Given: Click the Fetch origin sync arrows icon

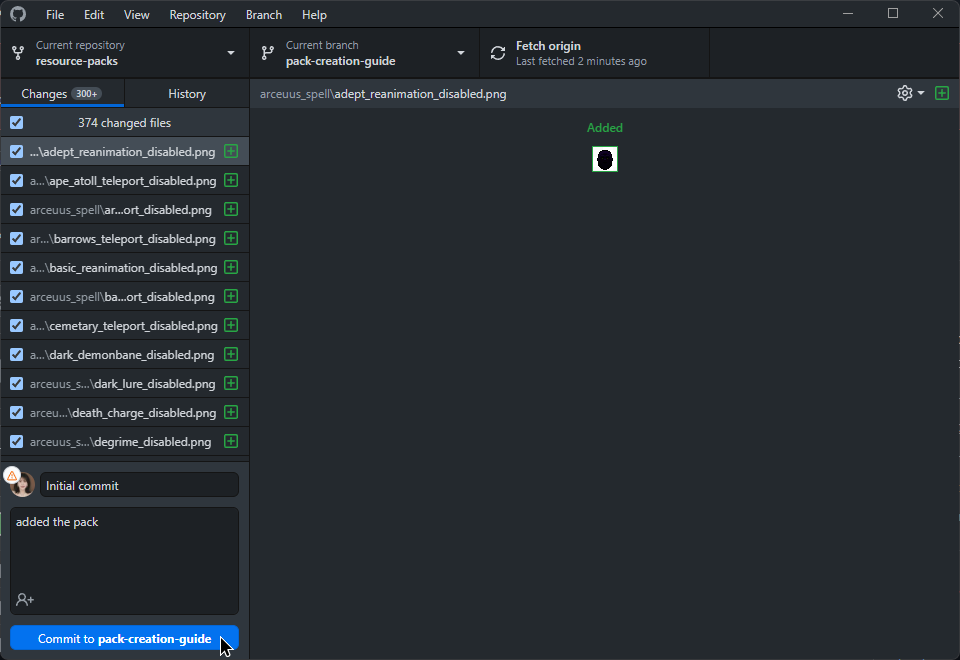Looking at the screenshot, I should 498,53.
